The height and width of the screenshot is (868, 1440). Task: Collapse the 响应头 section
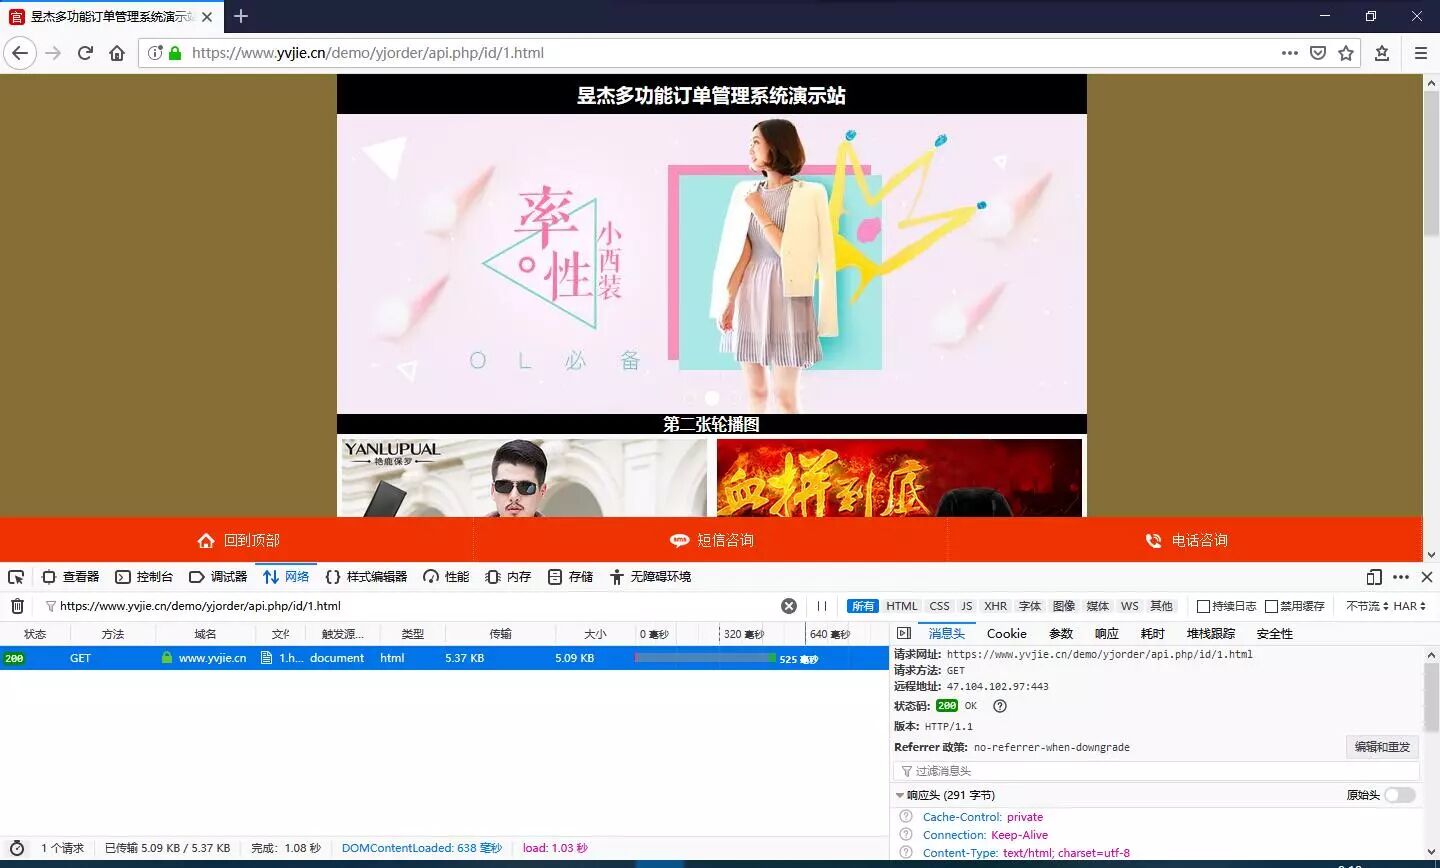point(900,795)
